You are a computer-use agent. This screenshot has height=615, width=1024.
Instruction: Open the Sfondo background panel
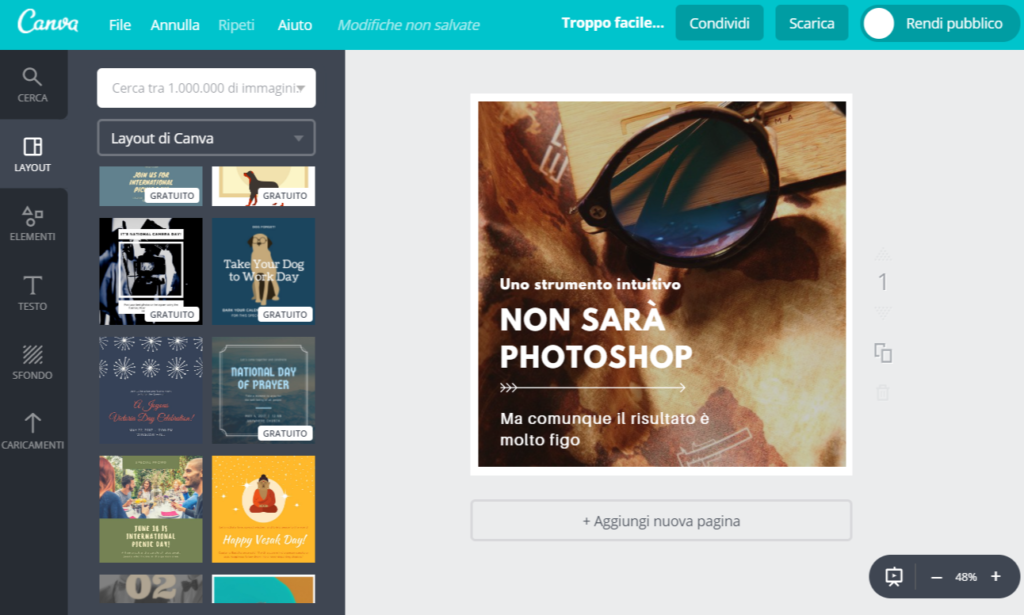(x=33, y=362)
